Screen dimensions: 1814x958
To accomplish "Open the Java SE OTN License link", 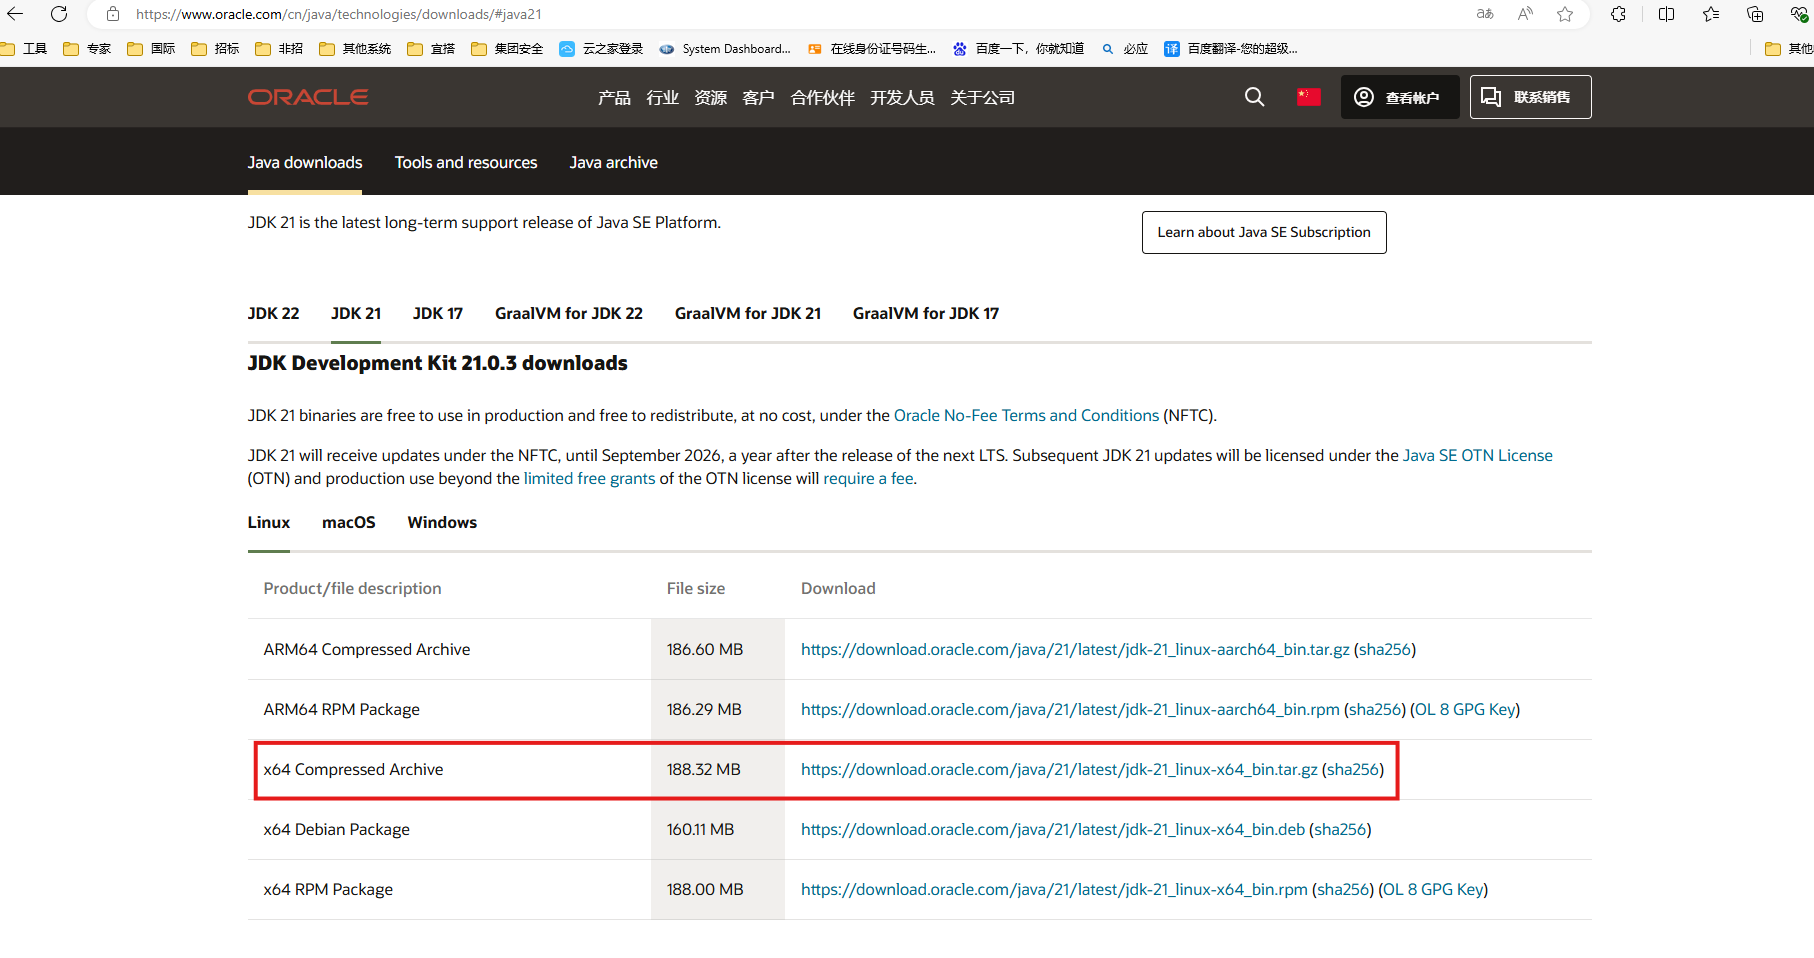I will click(x=1478, y=455).
